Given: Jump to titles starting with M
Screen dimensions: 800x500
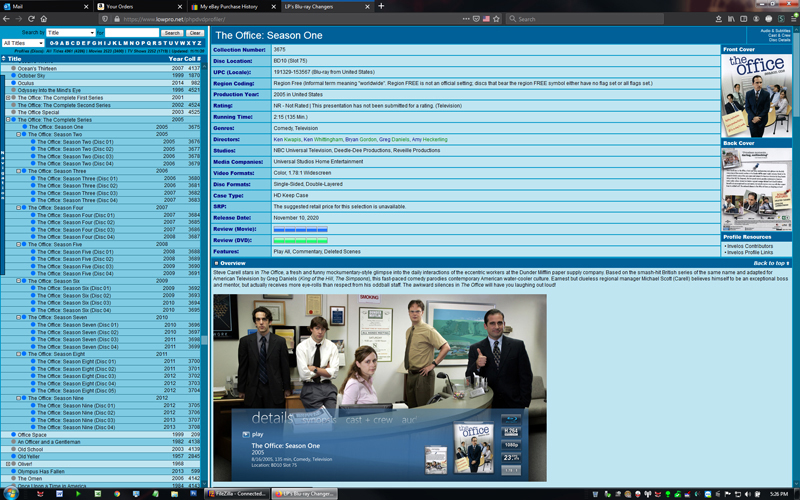Looking at the screenshot, I should tap(126, 43).
